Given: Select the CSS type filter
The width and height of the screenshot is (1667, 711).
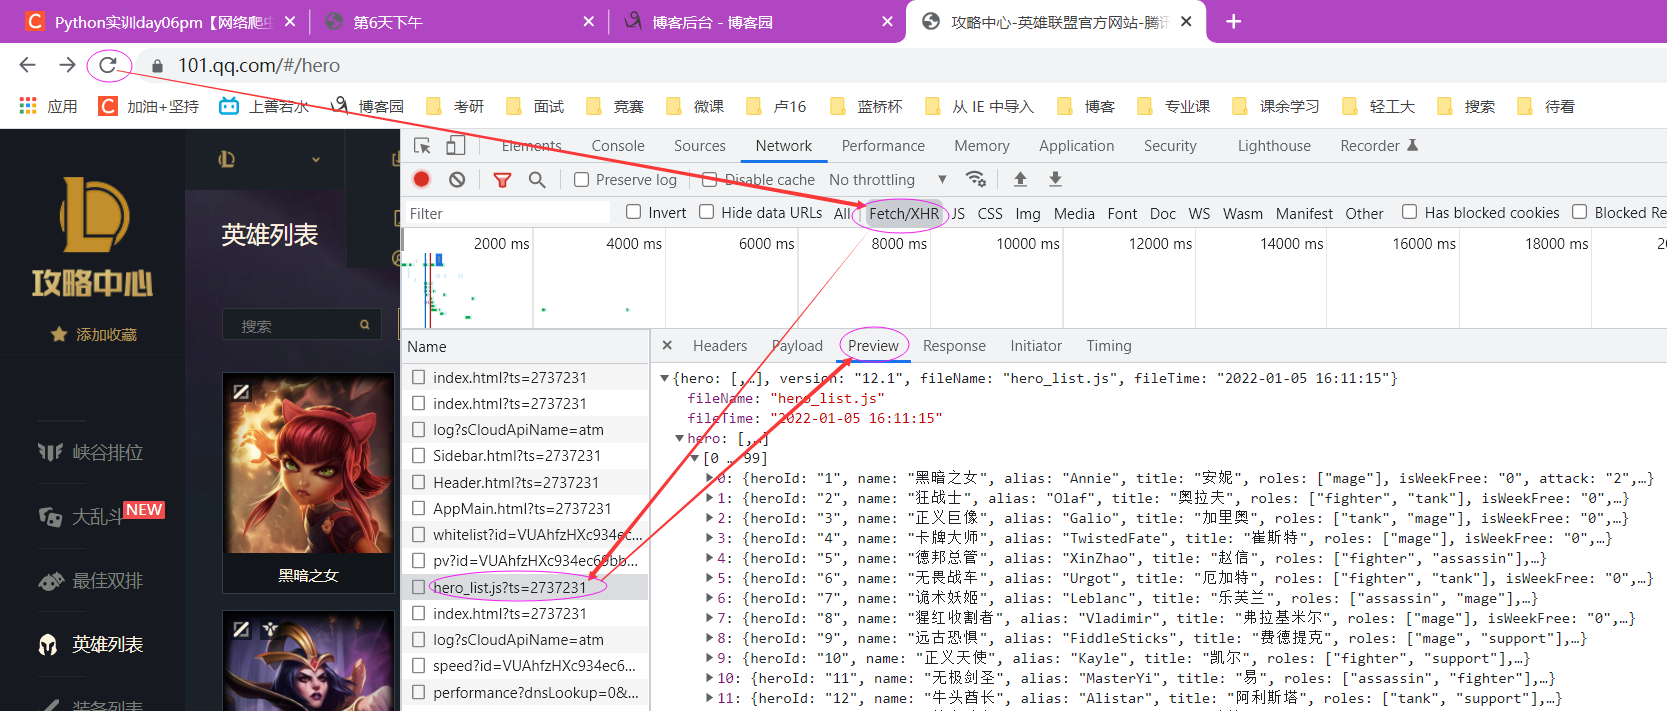Looking at the screenshot, I should point(990,213).
